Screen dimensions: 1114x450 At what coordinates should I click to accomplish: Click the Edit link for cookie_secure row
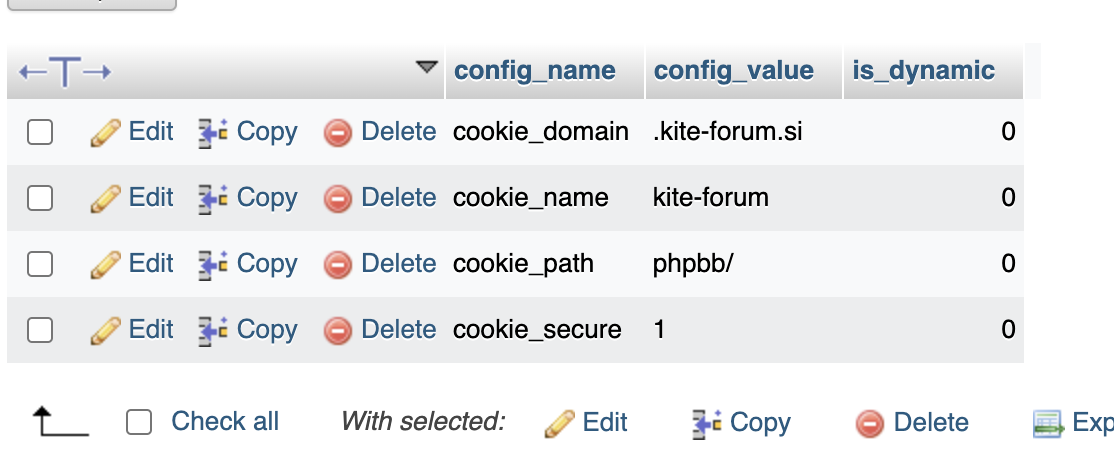point(151,330)
